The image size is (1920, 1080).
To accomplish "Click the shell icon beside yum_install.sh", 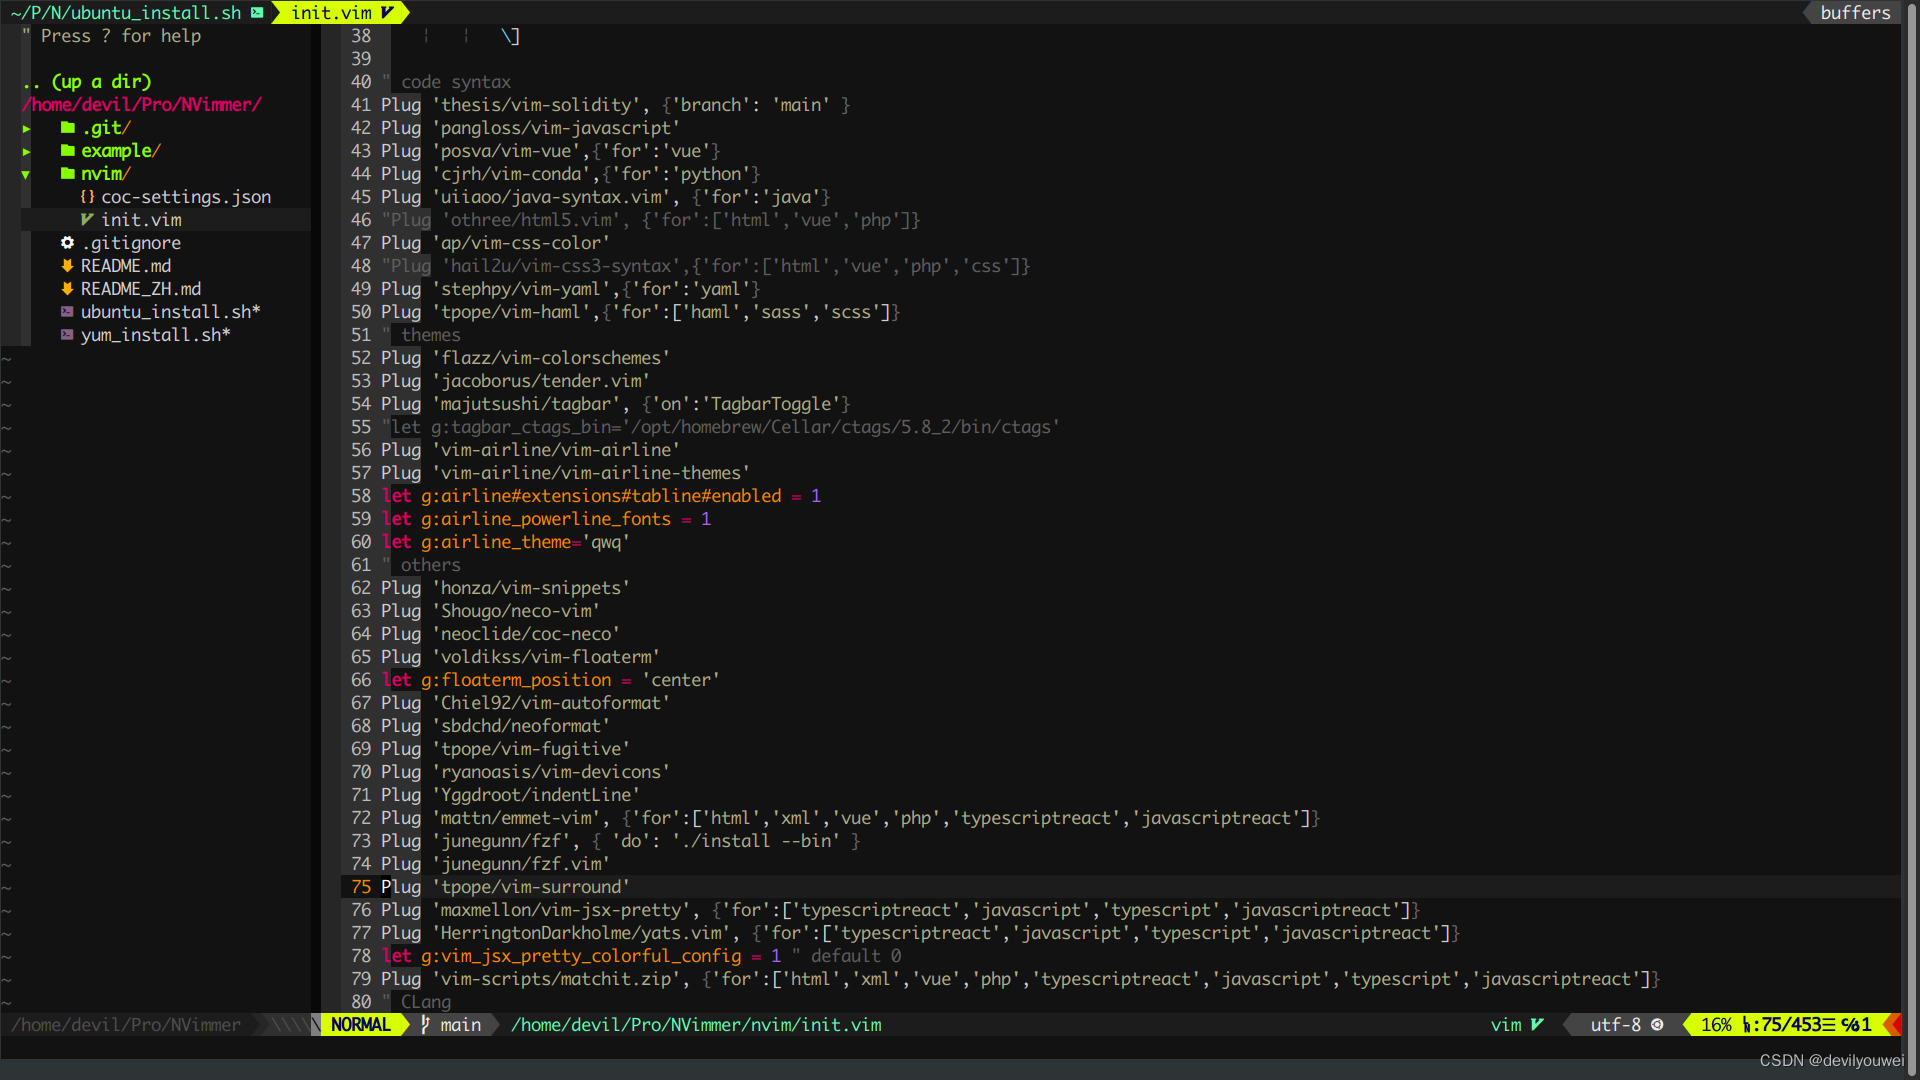I will [67, 335].
